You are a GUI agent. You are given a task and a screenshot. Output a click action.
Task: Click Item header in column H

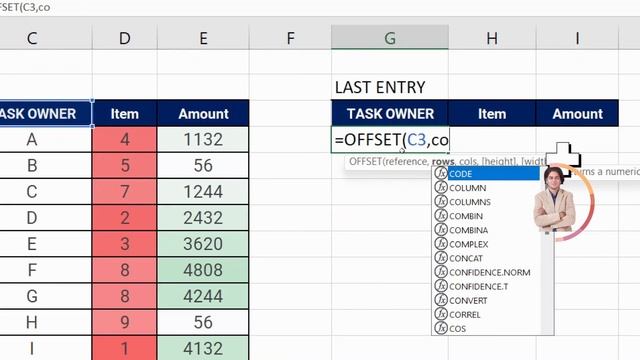[492, 113]
